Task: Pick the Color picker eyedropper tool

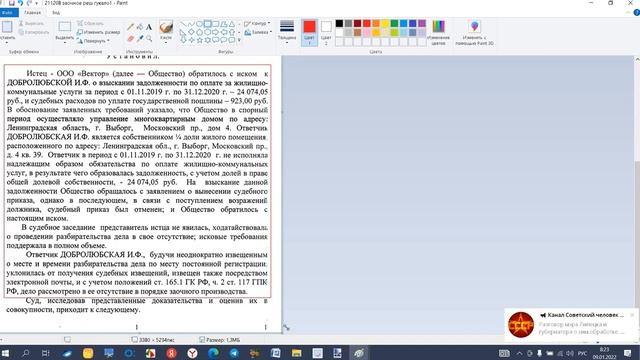Action: click(140, 38)
